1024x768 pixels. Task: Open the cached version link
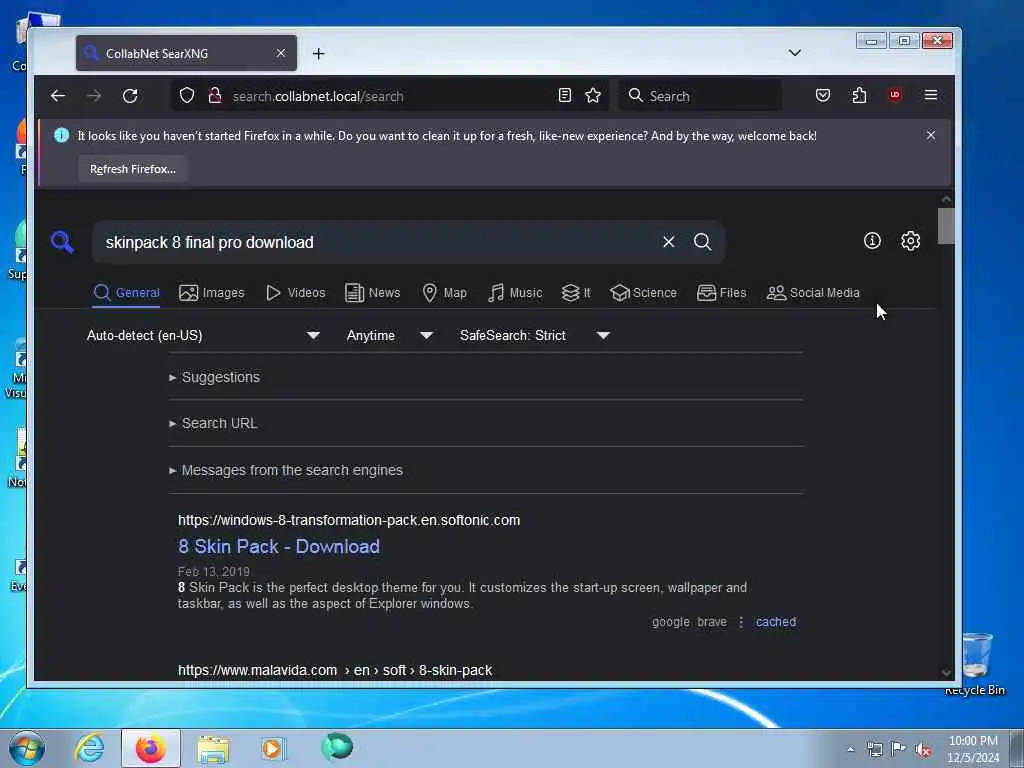[x=776, y=622]
